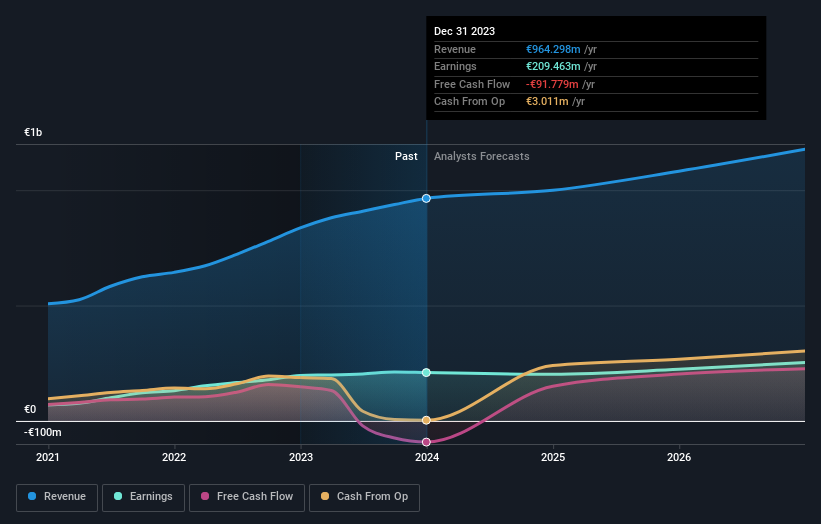Toggle the Earnings legend button
The image size is (821, 524).
click(x=143, y=497)
